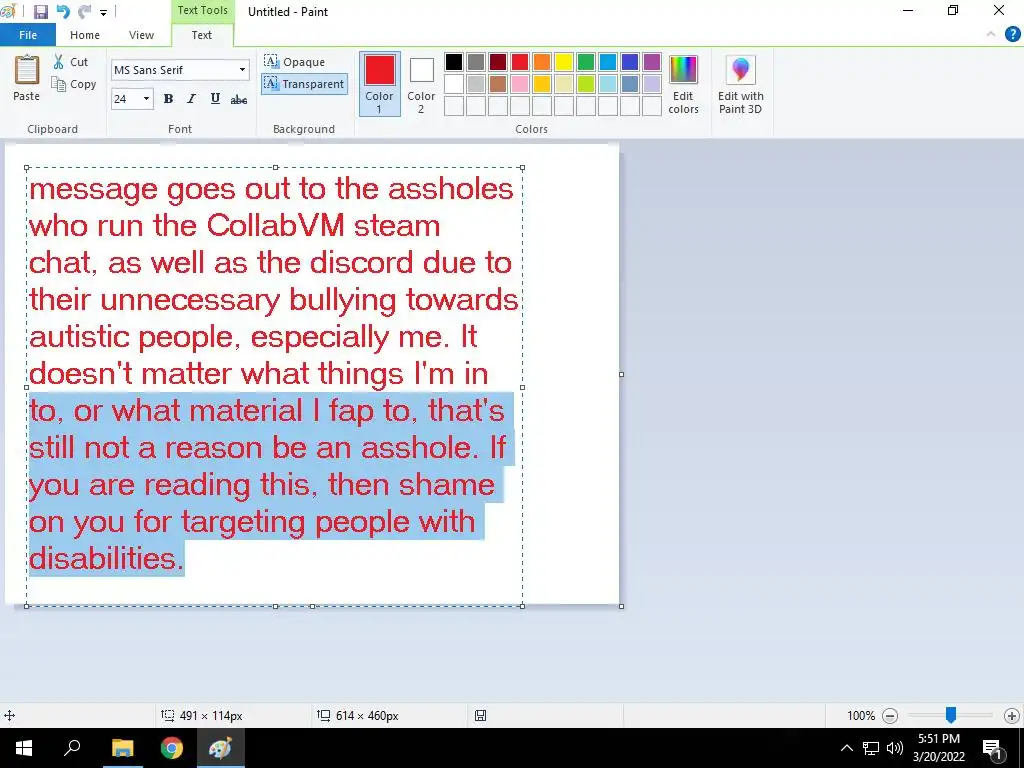Switch to the Home ribbon tab
The width and height of the screenshot is (1024, 768).
coord(85,35)
